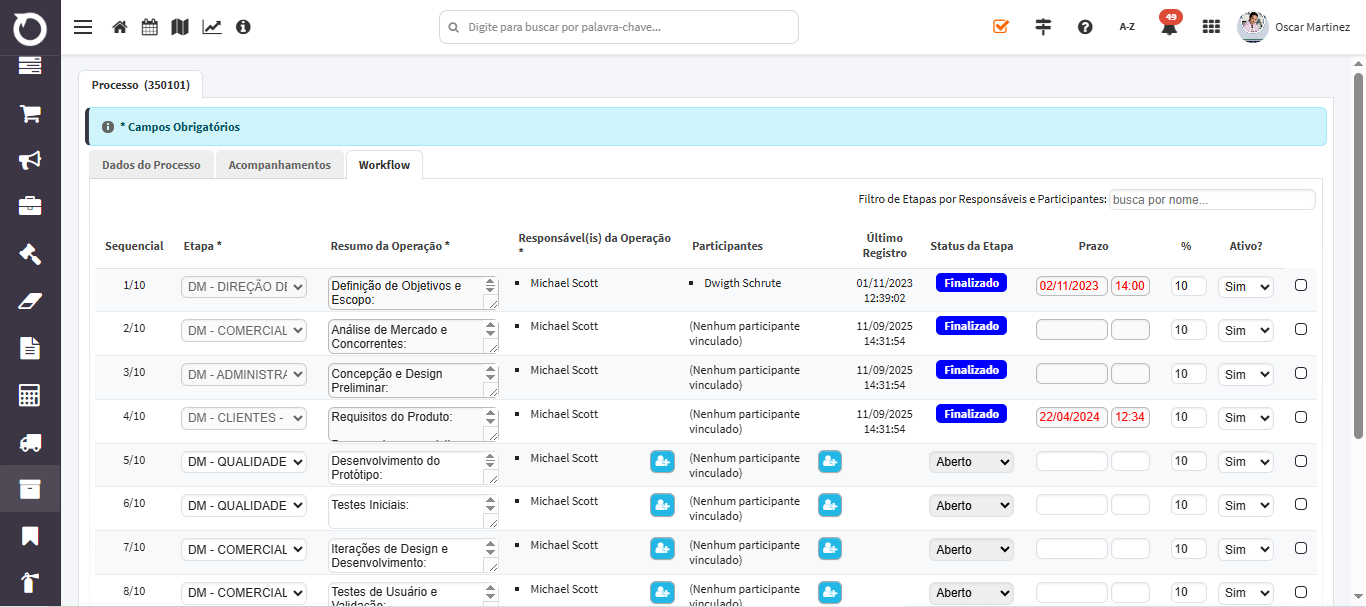Switch to Dados do Processo tab

point(151,165)
